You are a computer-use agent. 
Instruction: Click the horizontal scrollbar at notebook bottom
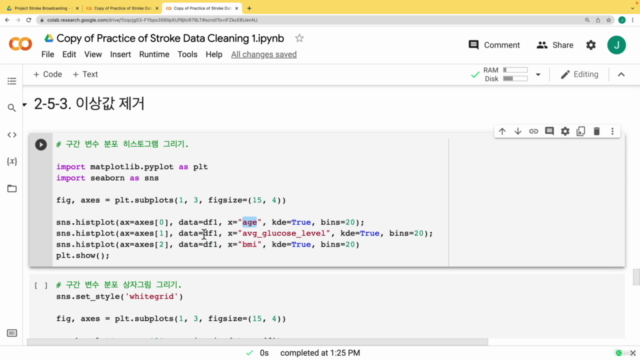[258, 342]
